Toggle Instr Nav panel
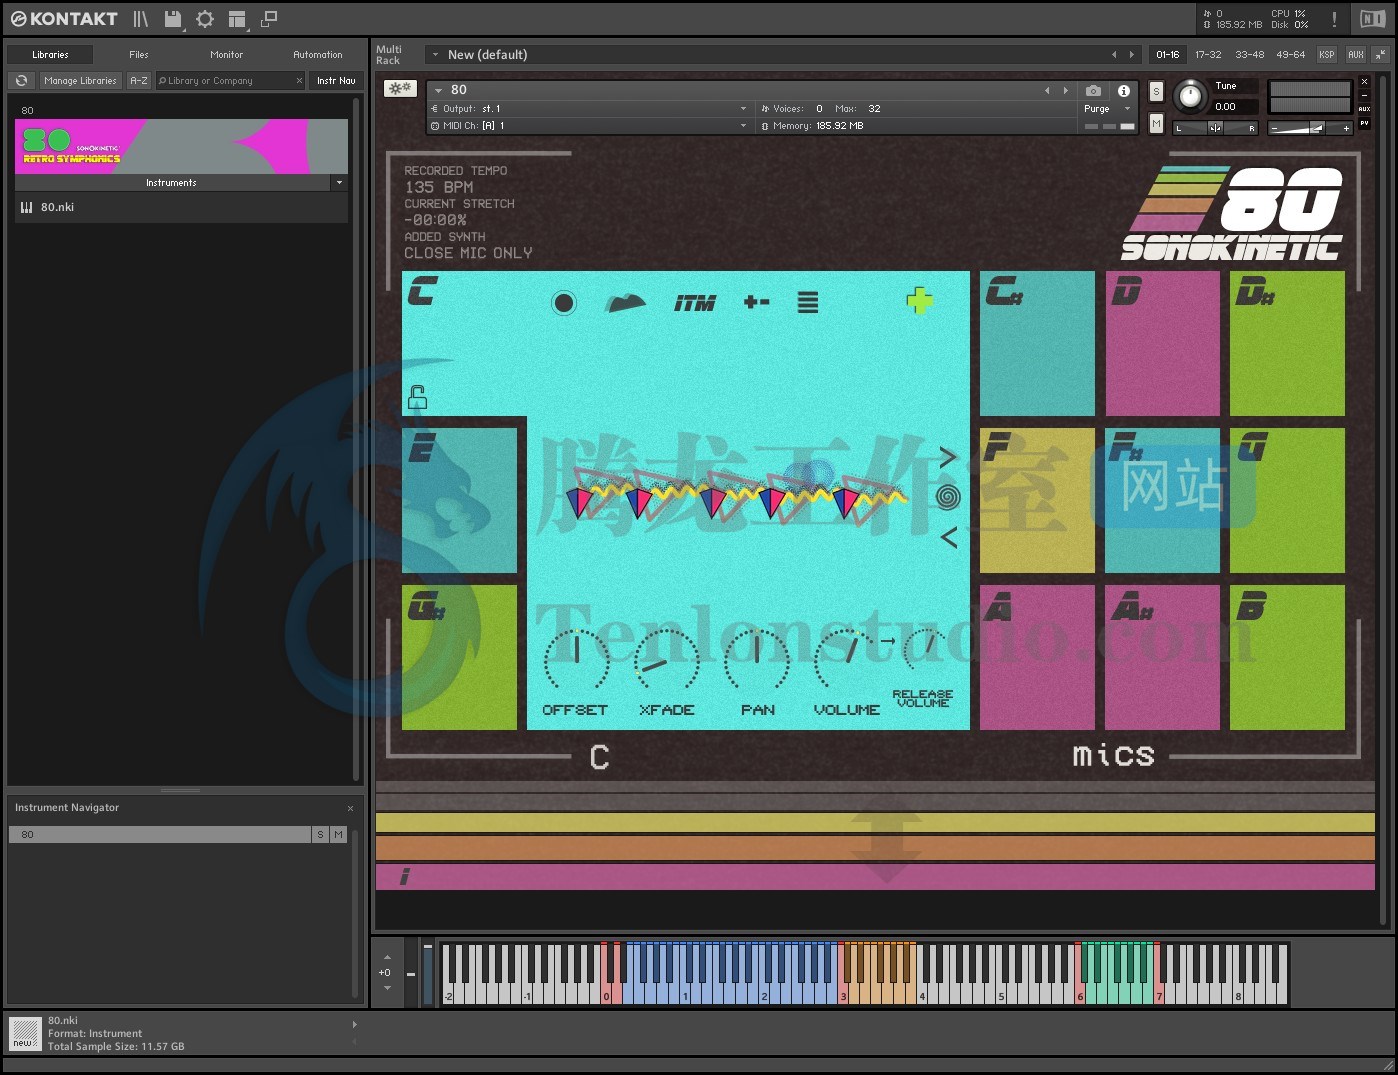The height and width of the screenshot is (1075, 1398). [336, 81]
